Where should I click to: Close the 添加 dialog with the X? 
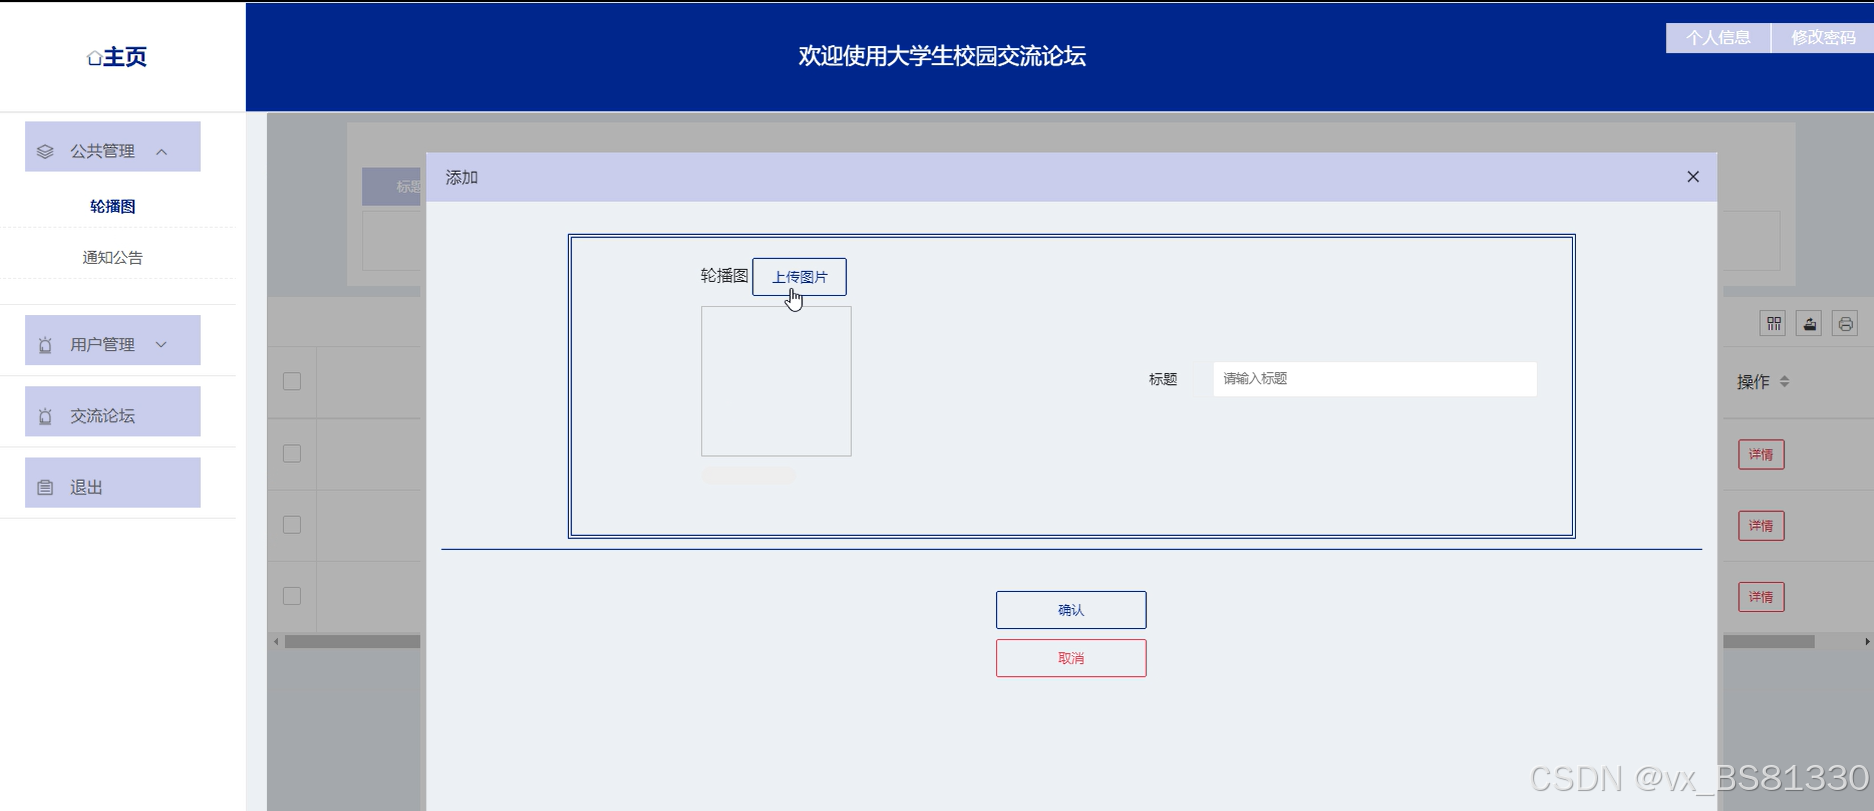pyautogui.click(x=1693, y=177)
